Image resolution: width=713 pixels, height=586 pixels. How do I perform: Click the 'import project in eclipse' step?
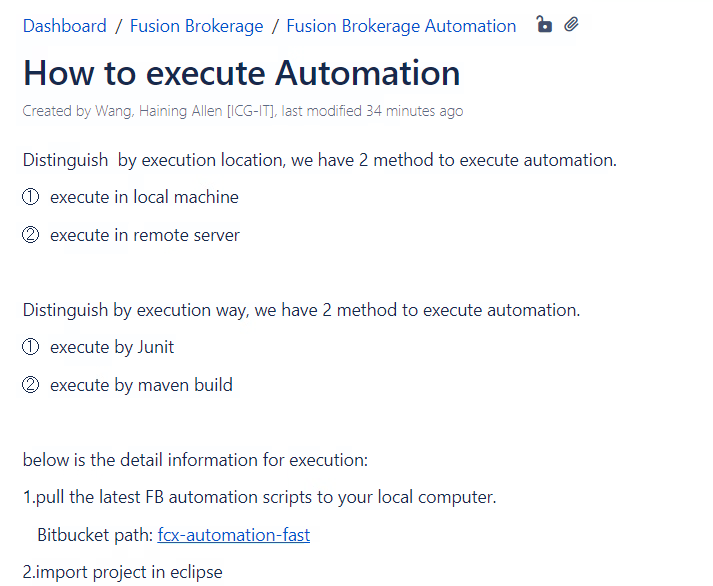tap(122, 573)
